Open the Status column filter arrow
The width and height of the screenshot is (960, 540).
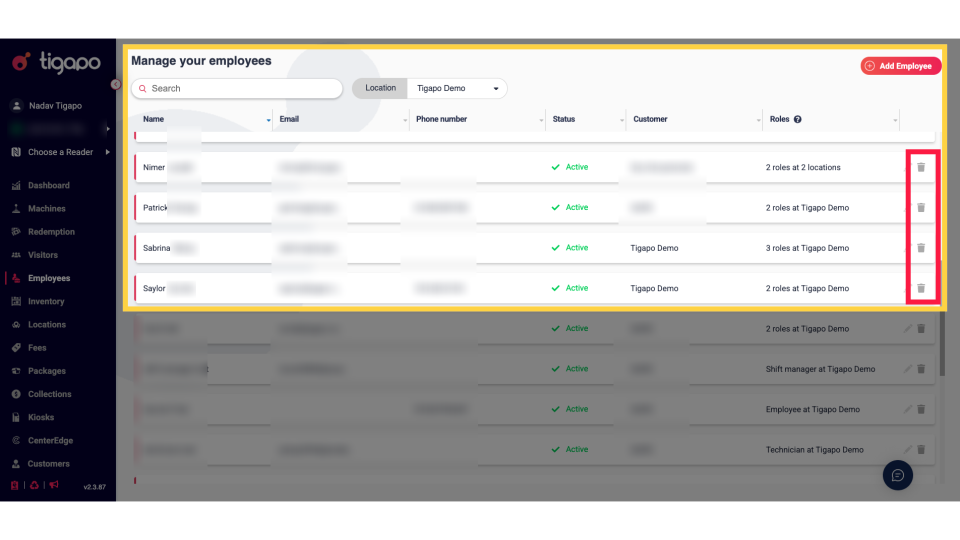point(619,121)
